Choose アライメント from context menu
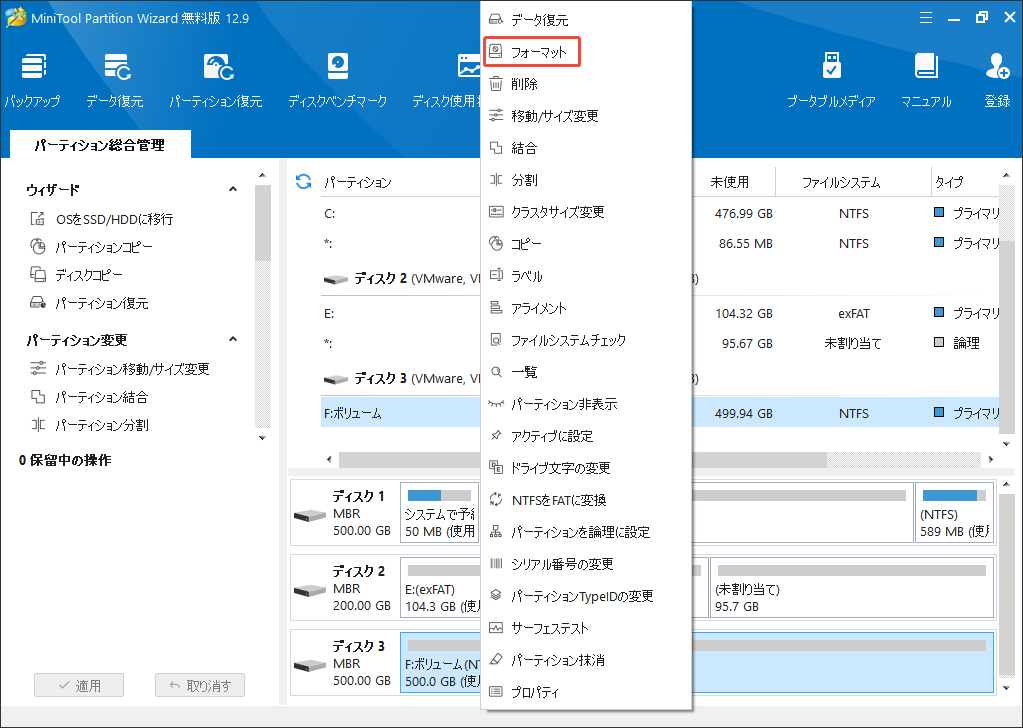The width and height of the screenshot is (1023, 728). coord(586,308)
